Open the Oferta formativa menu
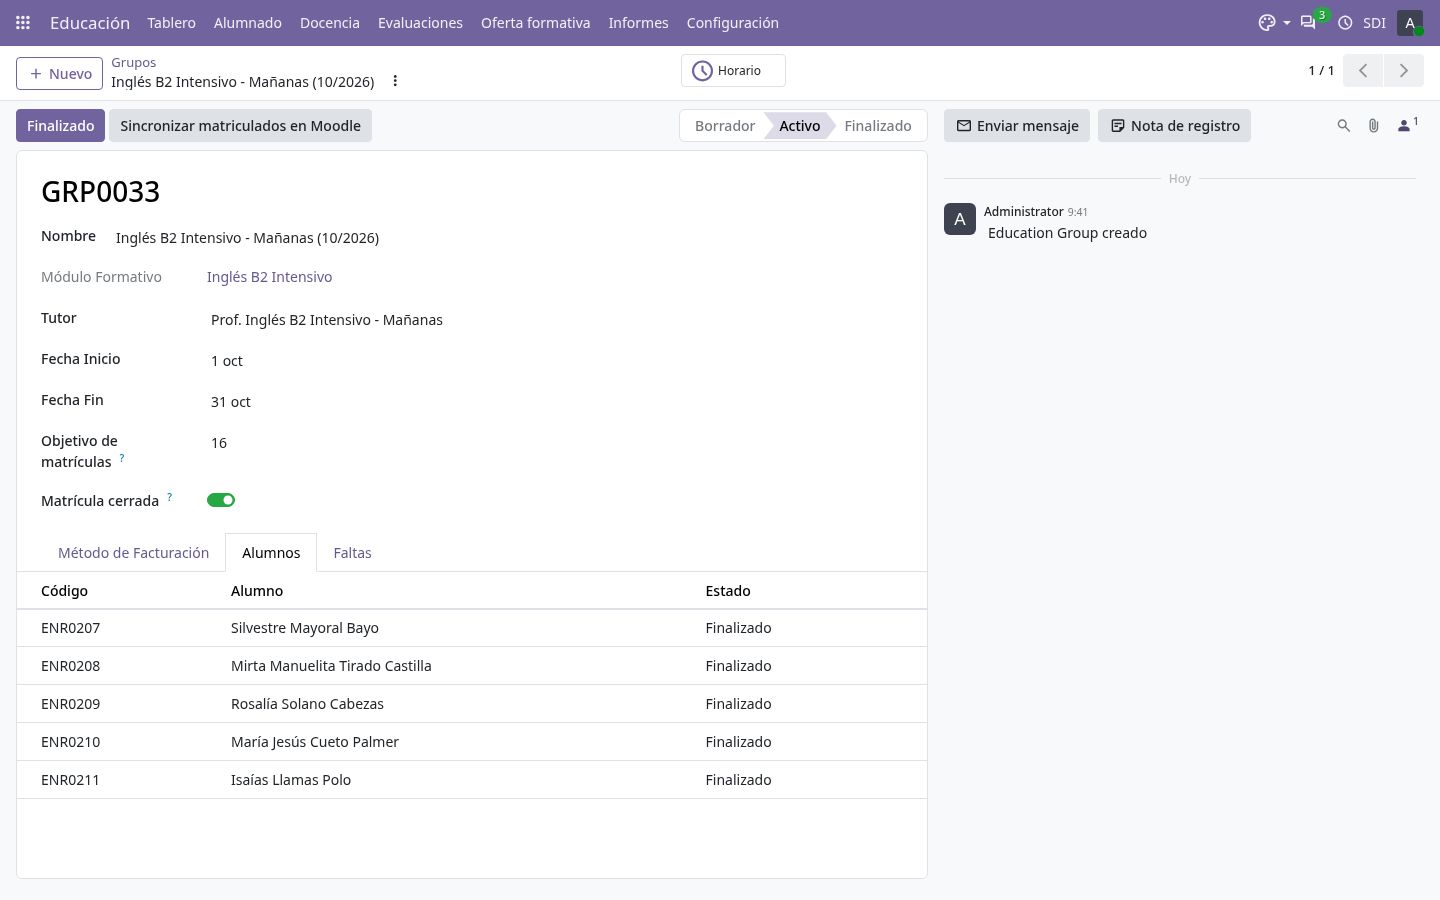This screenshot has height=900, width=1440. pyautogui.click(x=535, y=22)
